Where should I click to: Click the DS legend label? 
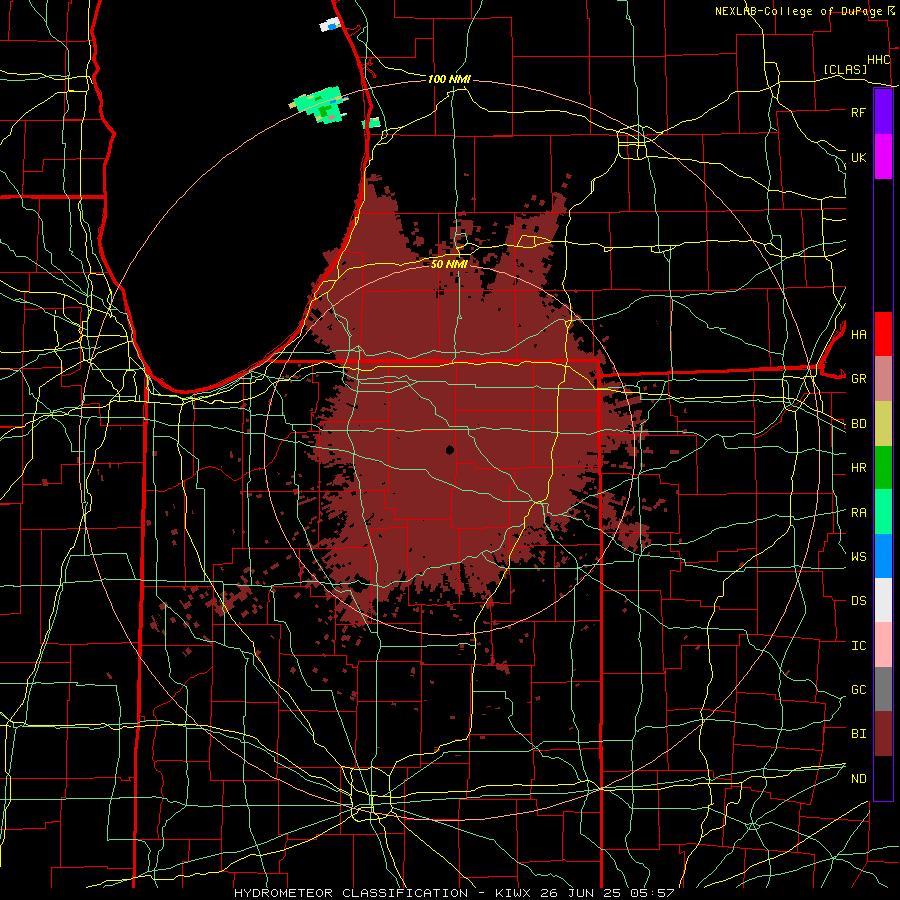(x=858, y=601)
